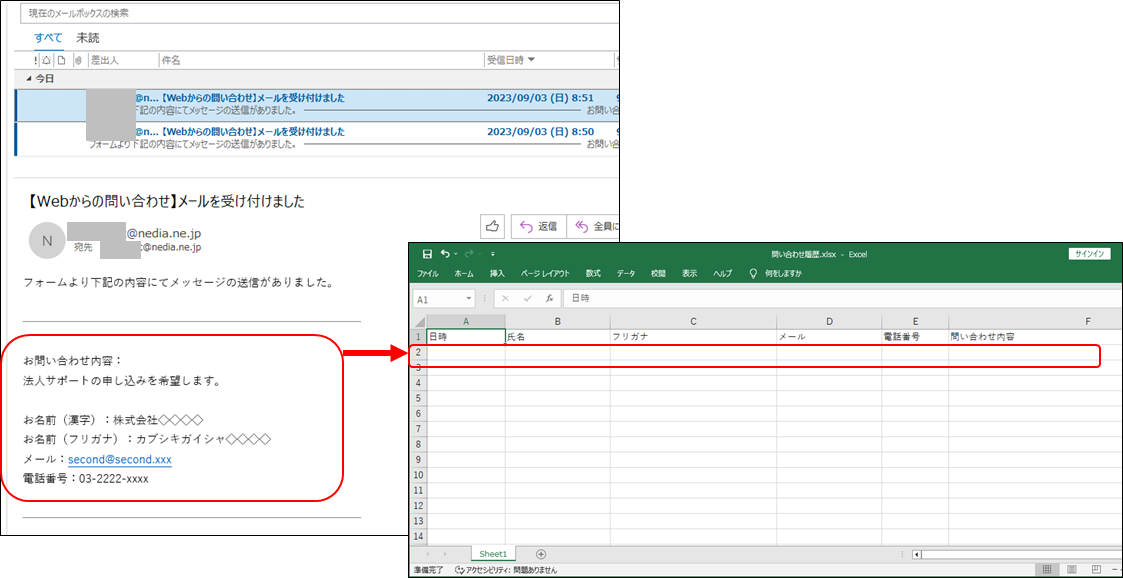Open the Undo history dropdown arrow
The image size is (1123, 578).
click(456, 254)
